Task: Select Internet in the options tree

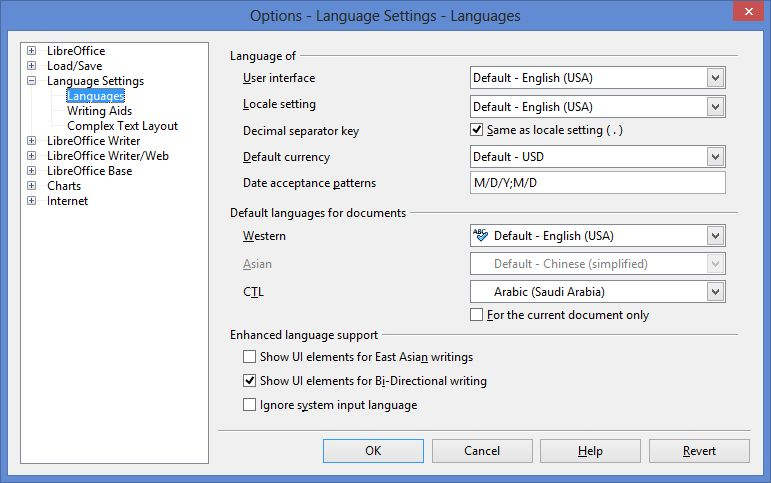Action: [67, 201]
